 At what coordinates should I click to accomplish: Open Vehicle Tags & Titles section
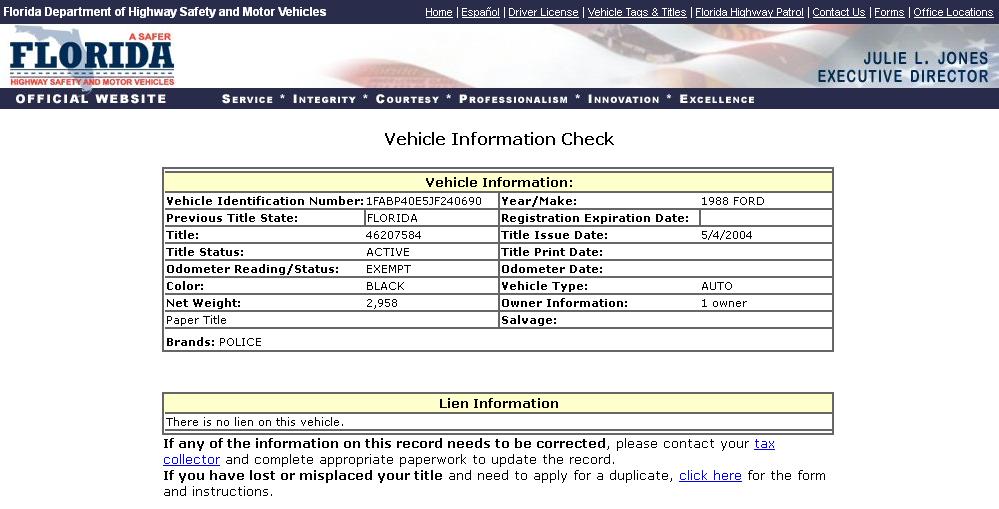coord(637,12)
